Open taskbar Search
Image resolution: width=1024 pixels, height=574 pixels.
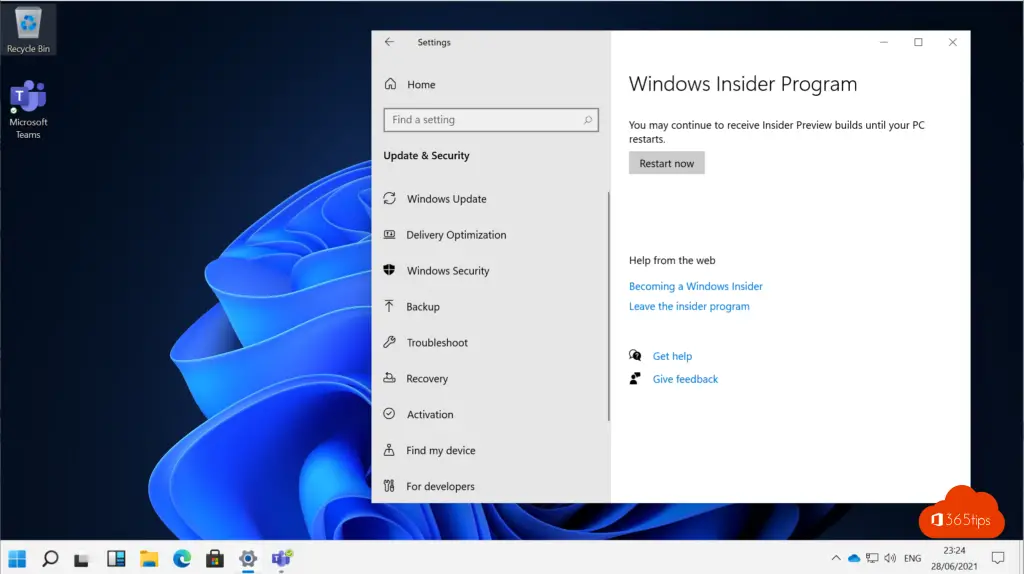pyautogui.click(x=50, y=558)
